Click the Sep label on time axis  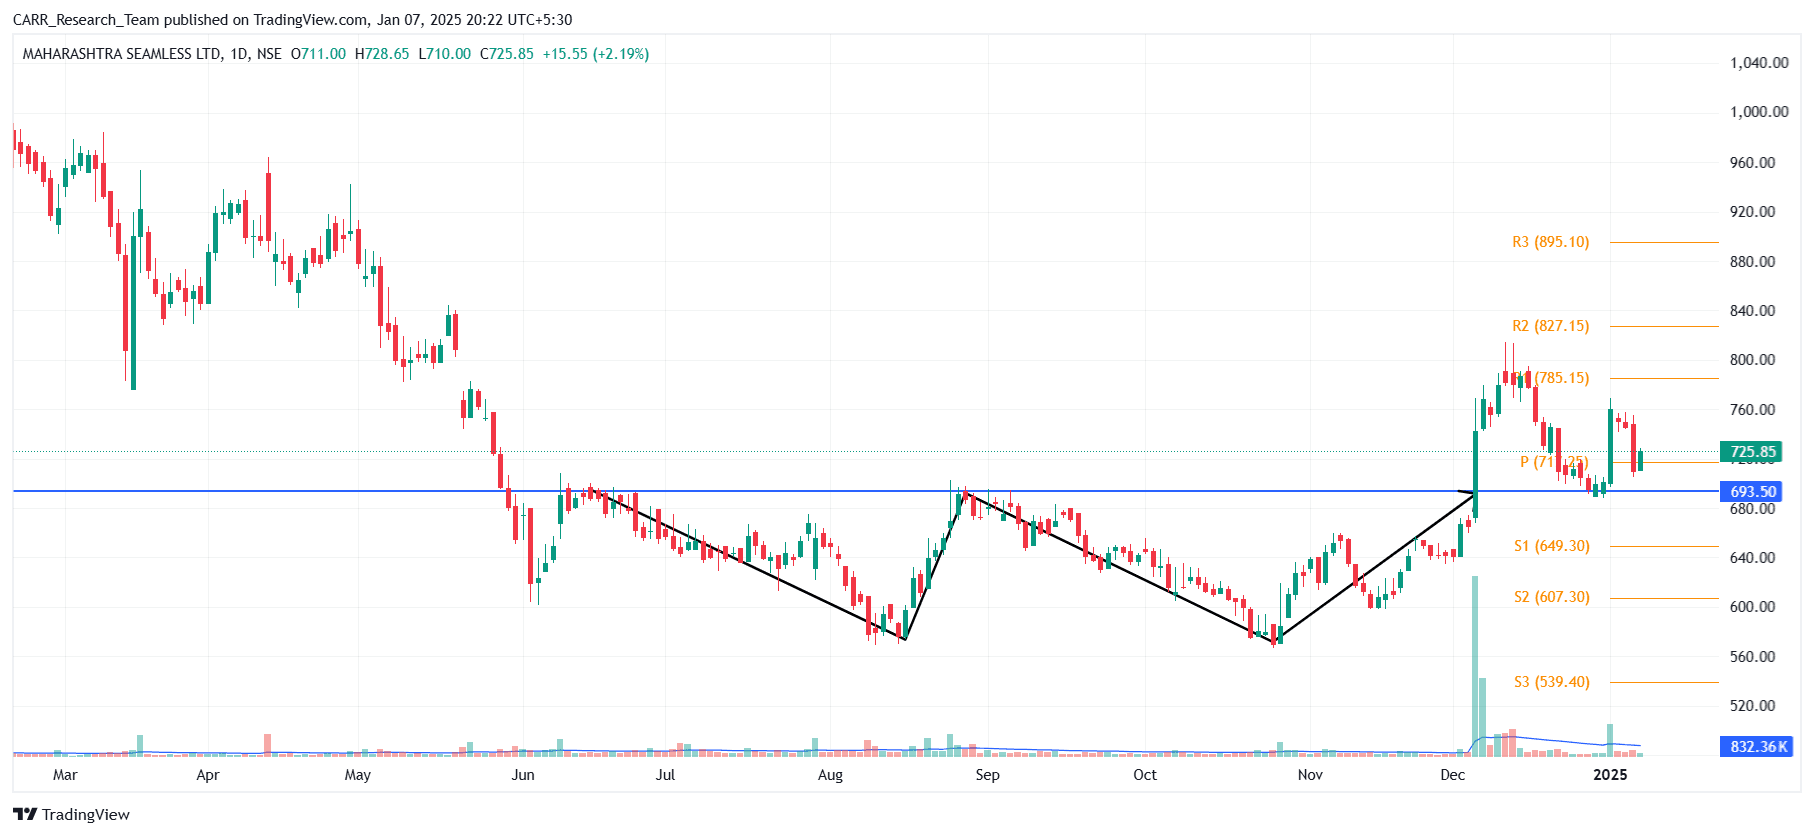(987, 775)
